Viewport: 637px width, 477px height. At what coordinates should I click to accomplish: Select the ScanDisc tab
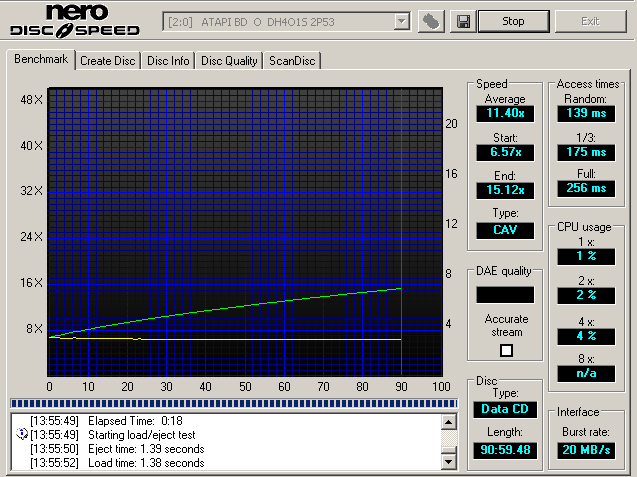292,61
